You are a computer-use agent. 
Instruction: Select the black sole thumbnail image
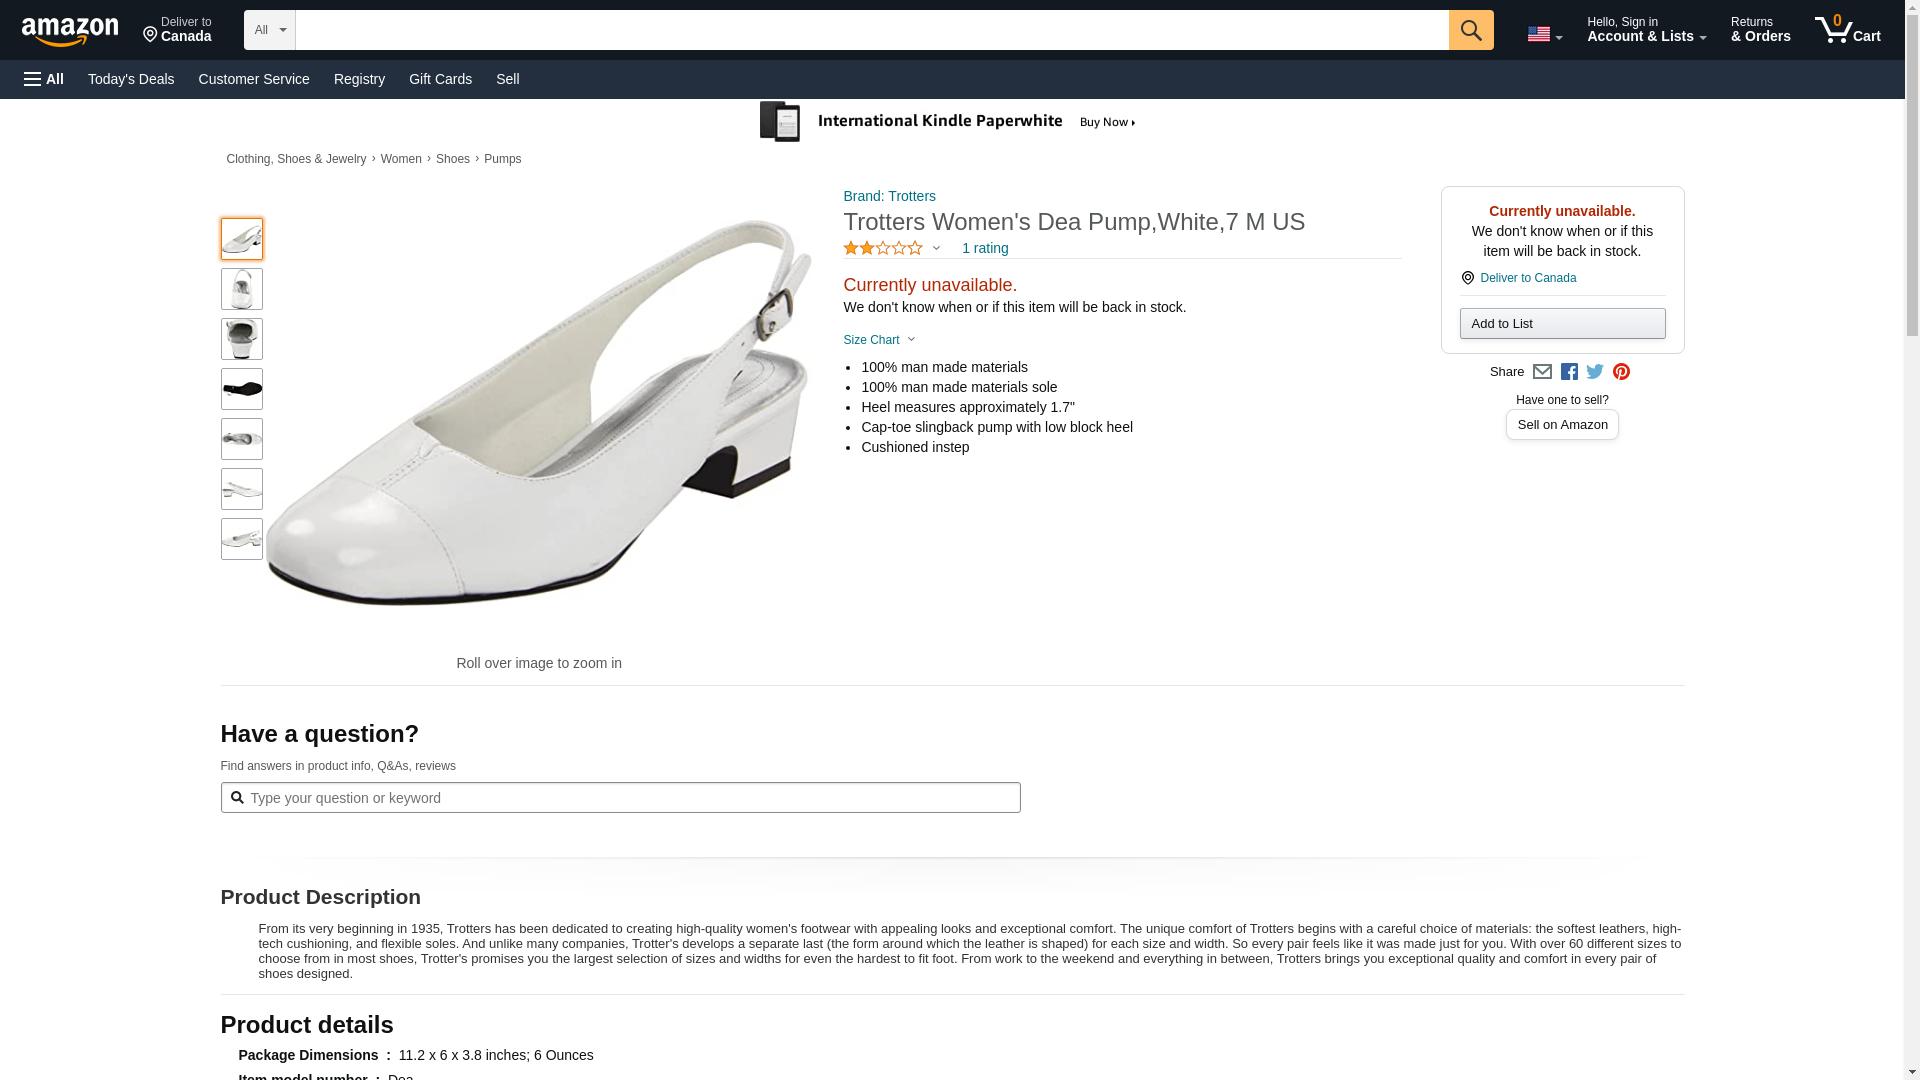[242, 389]
